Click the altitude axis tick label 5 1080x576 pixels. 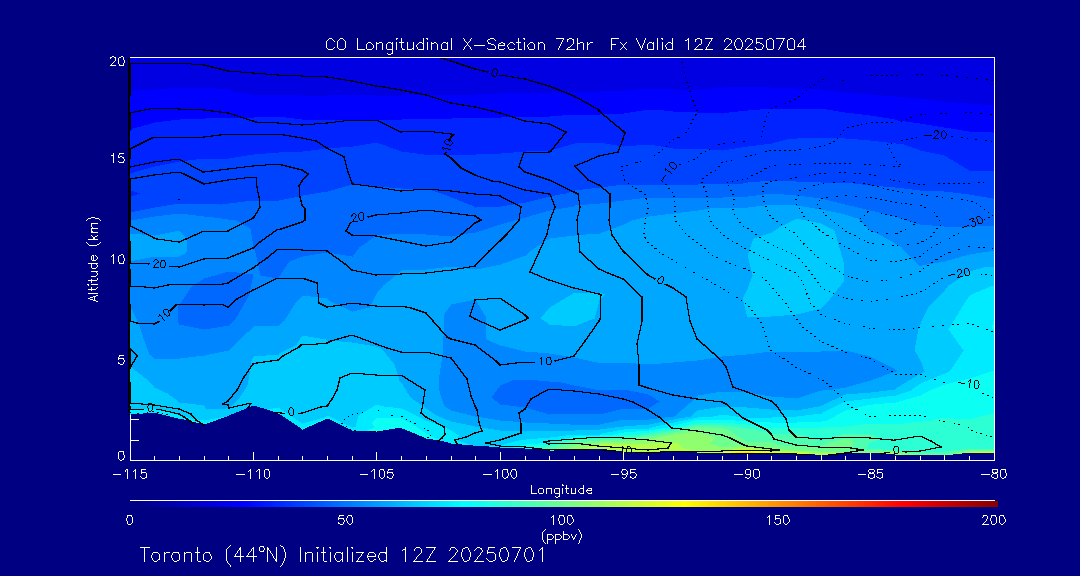pos(121,360)
